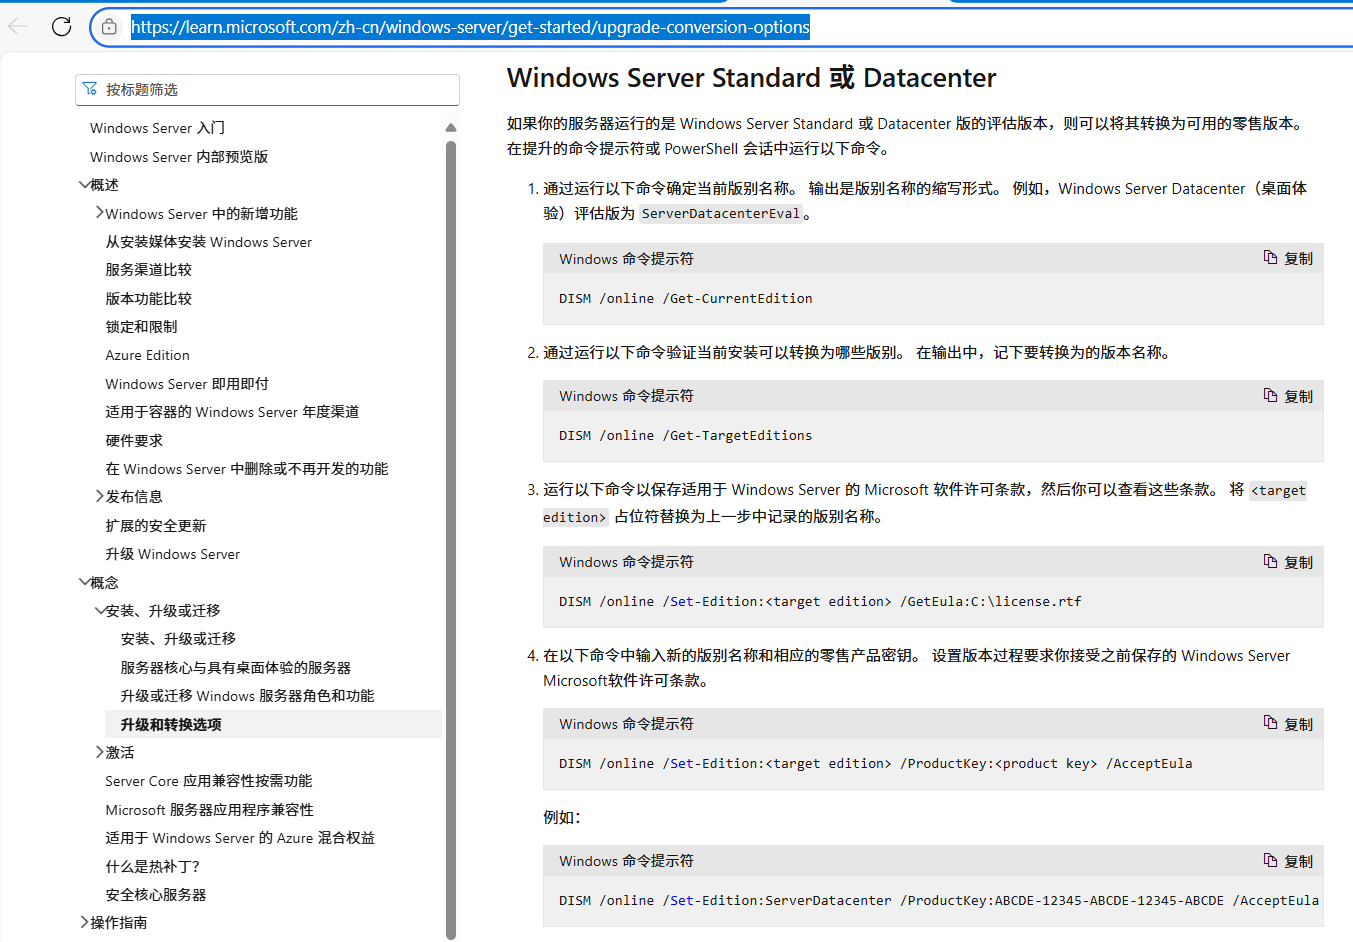Select the address bar URL
Screen dimensions: 1353x942
pyautogui.click(x=470, y=27)
